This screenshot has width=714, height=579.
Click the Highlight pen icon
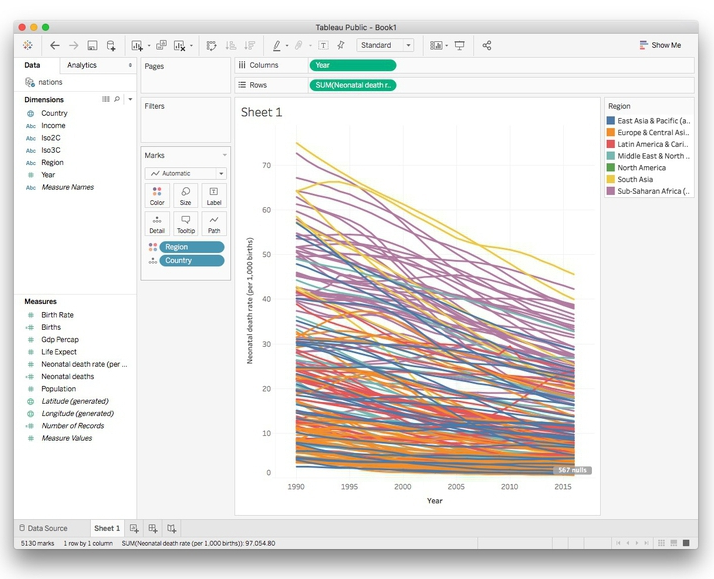(276, 45)
